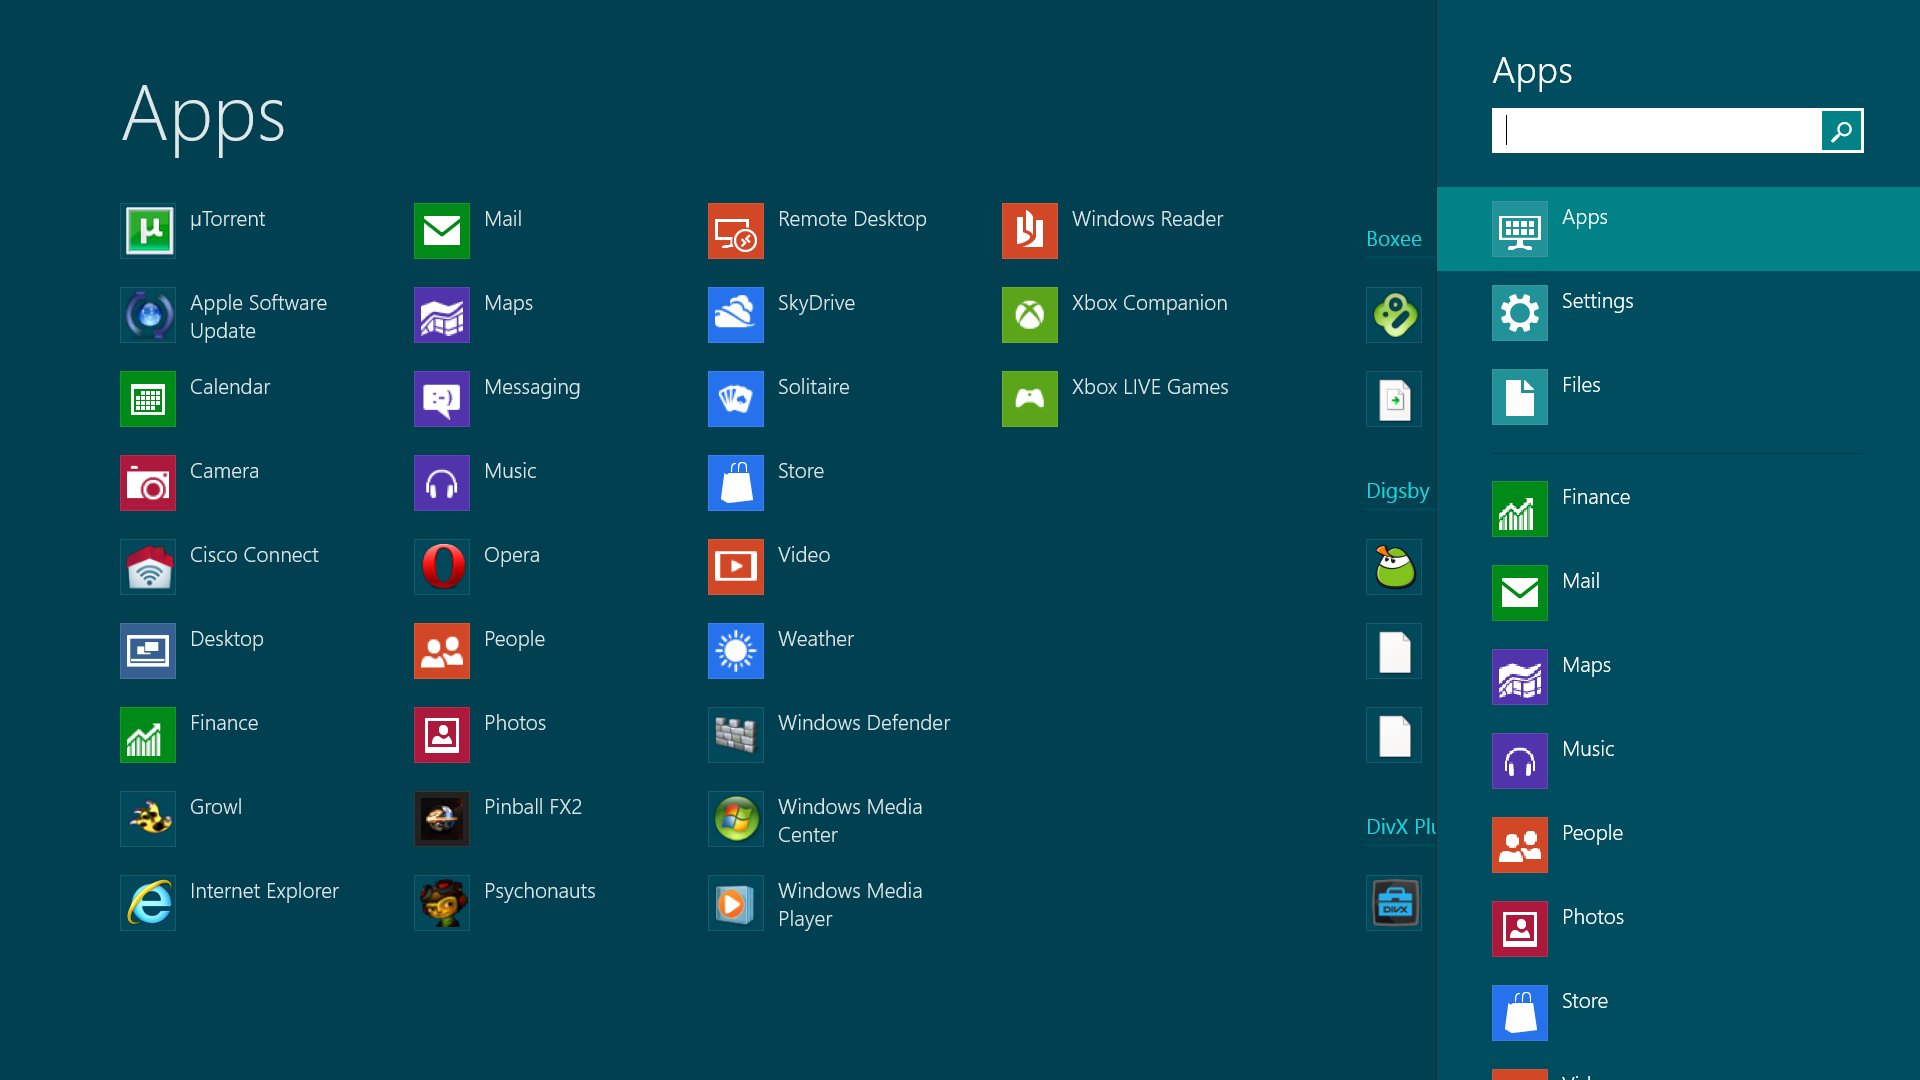This screenshot has height=1080, width=1920.
Task: Open Windows Media Player icon
Action: click(736, 903)
